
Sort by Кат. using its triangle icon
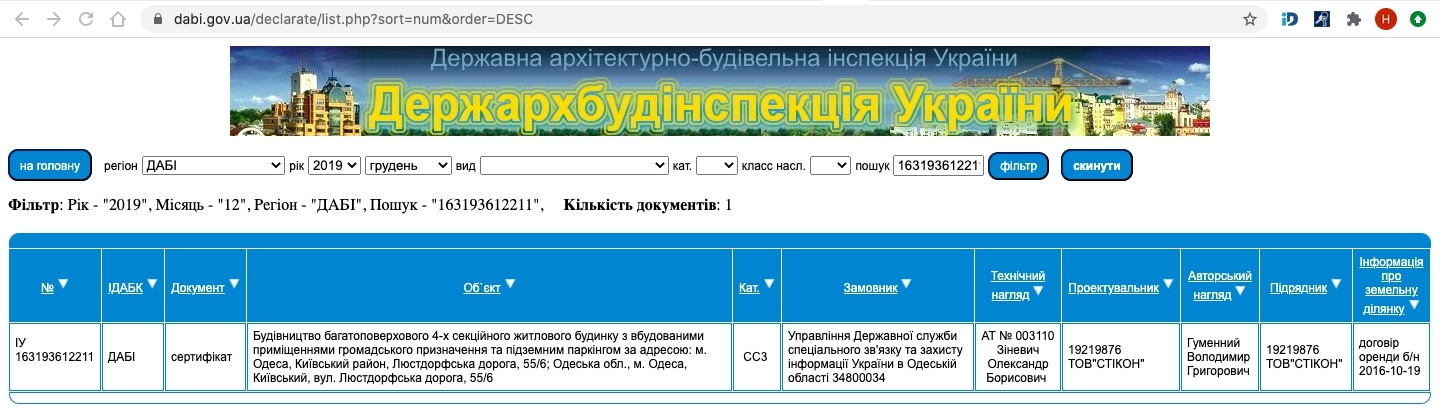770,284
